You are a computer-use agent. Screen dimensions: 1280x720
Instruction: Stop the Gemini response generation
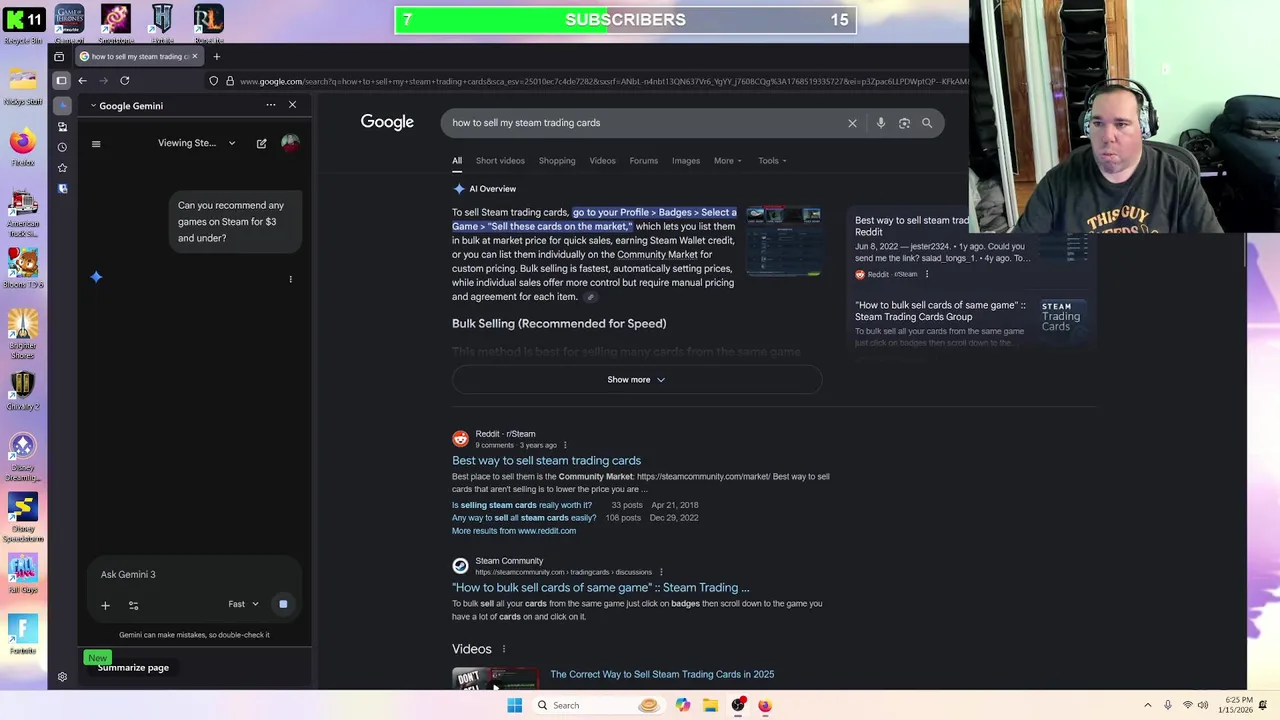pos(283,604)
